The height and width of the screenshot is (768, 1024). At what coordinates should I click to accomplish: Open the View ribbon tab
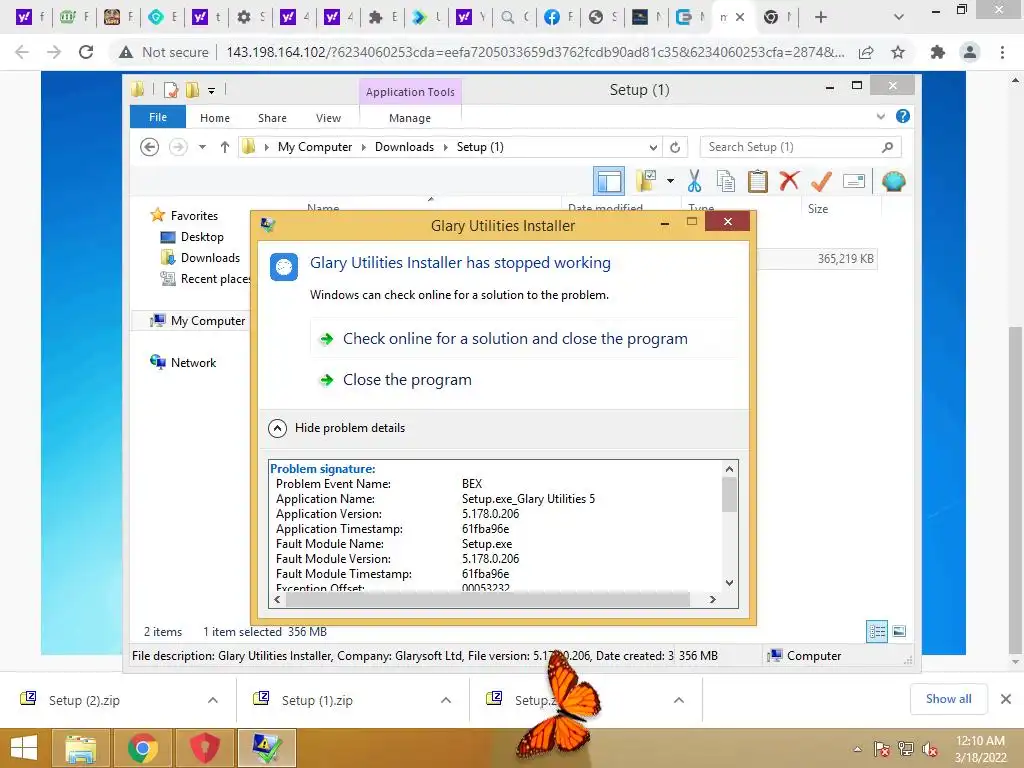pyautogui.click(x=328, y=118)
